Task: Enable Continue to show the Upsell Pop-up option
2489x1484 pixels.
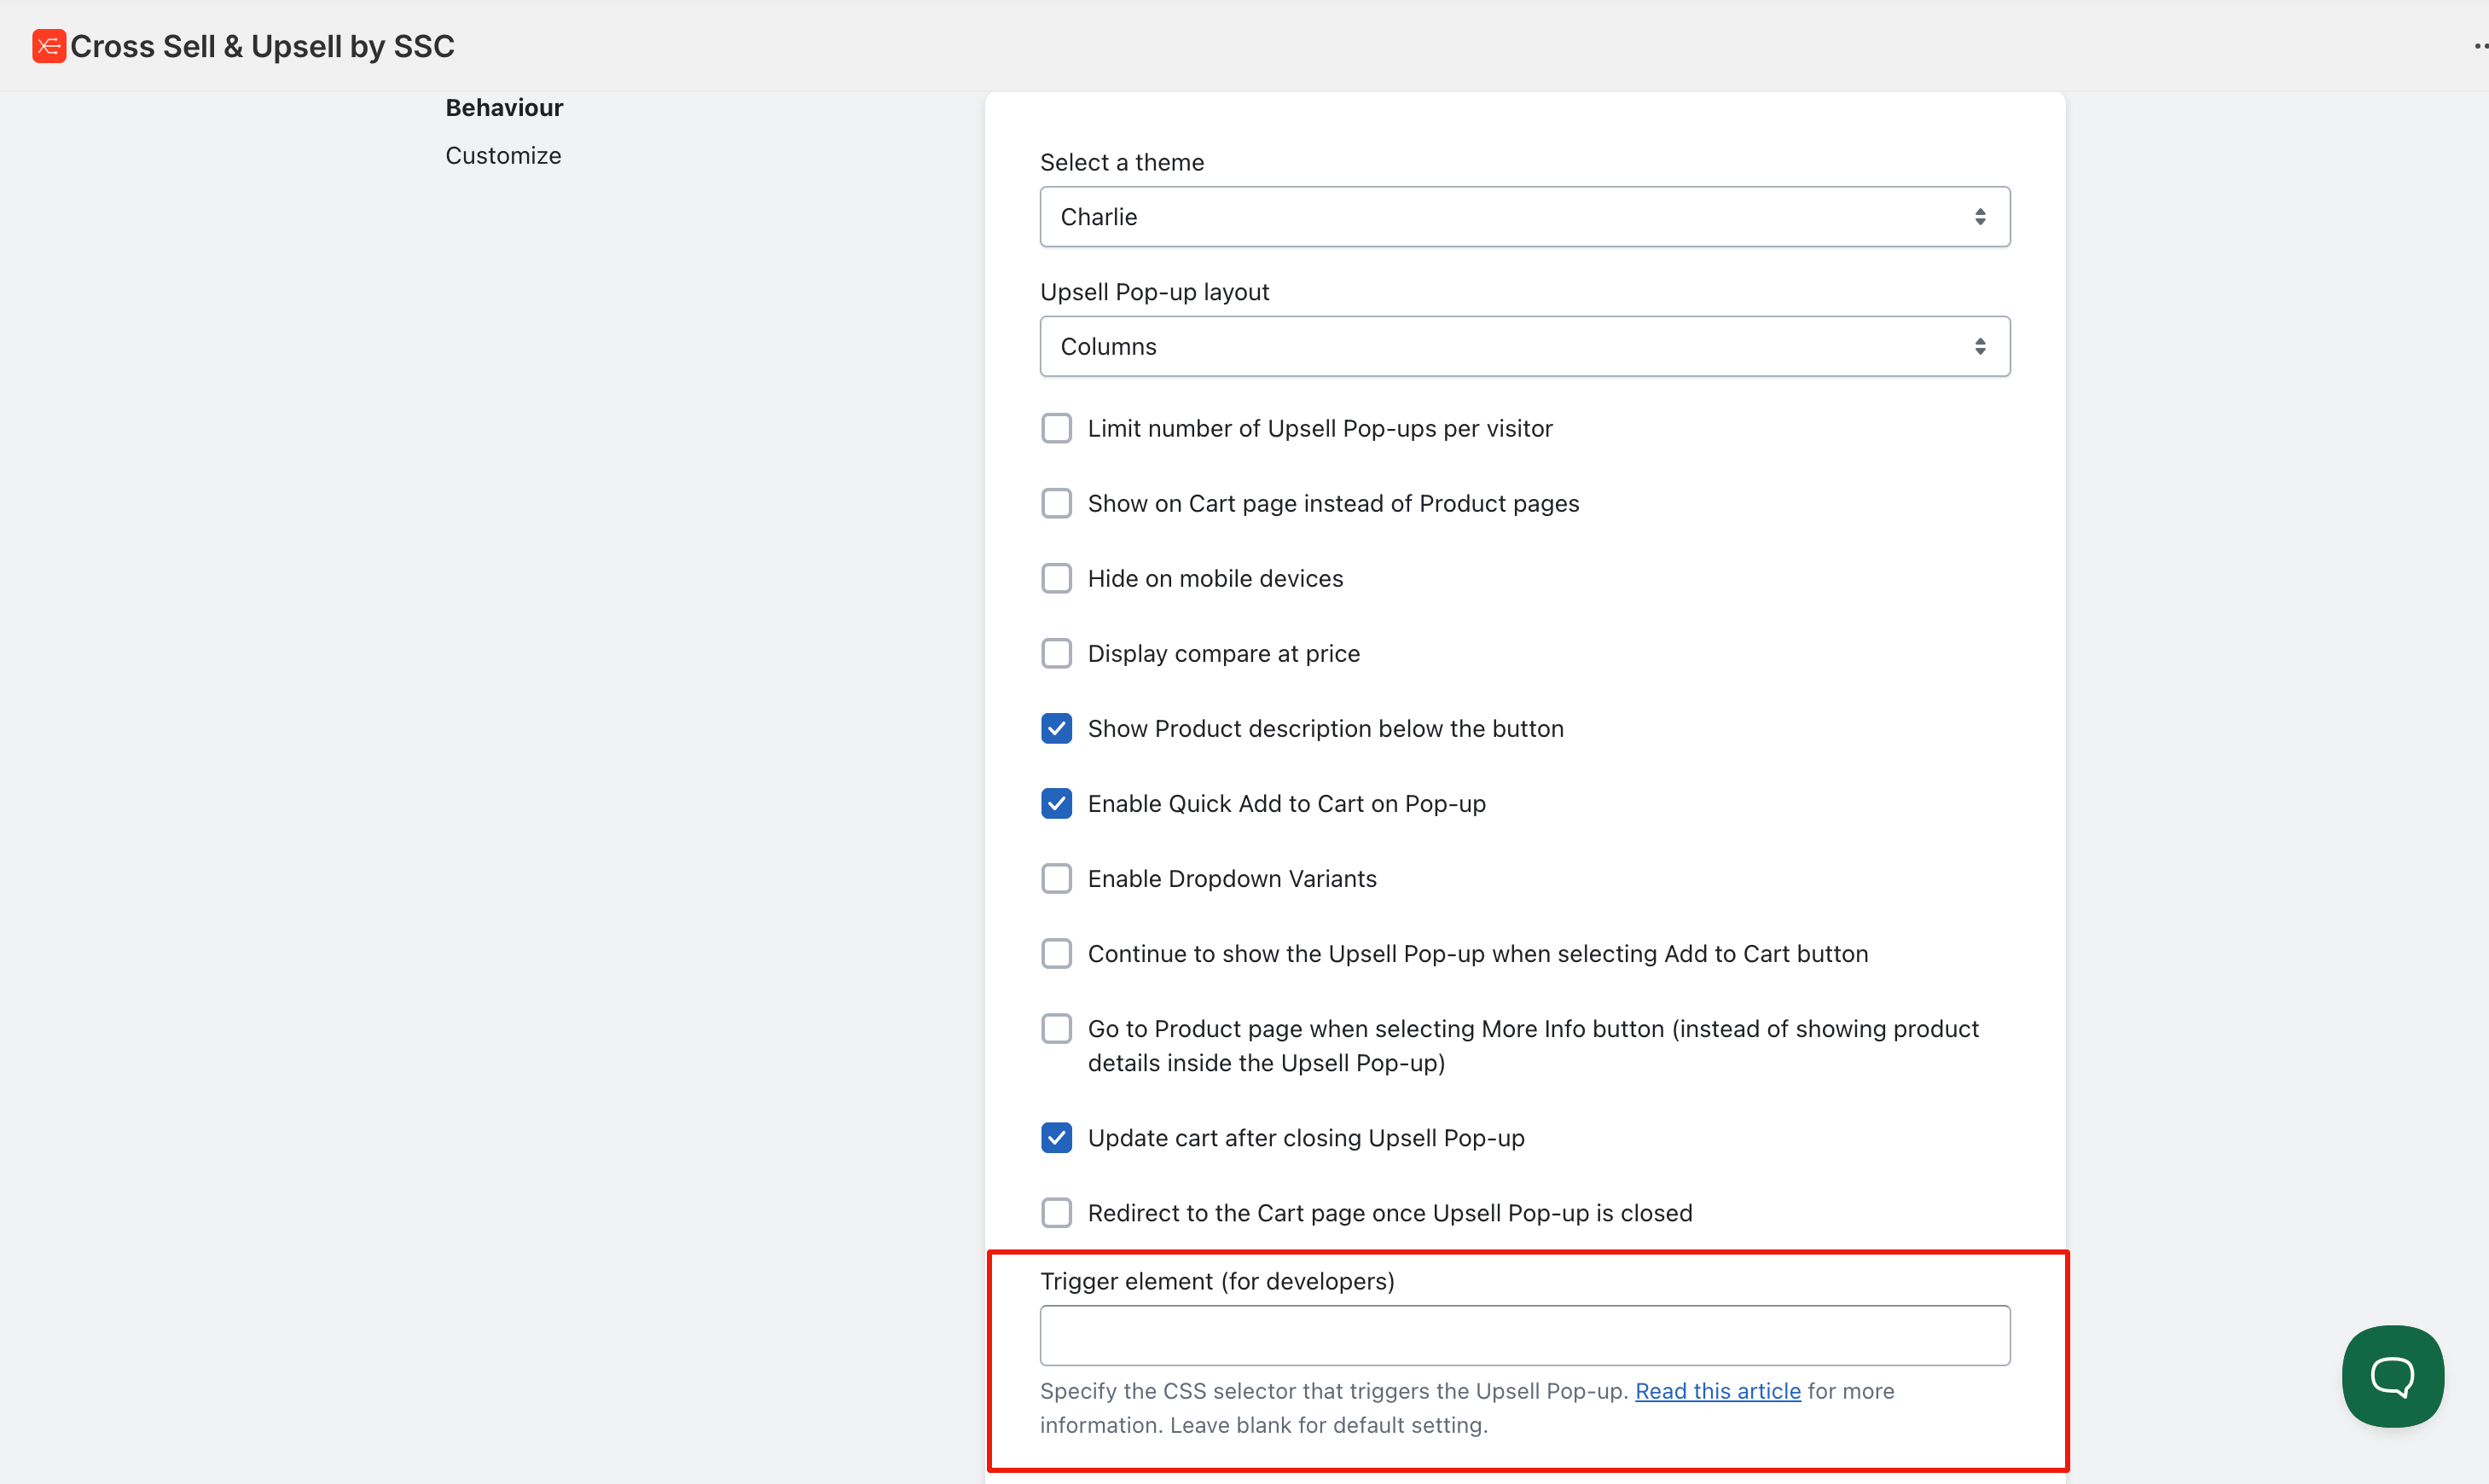Action: (1056, 954)
